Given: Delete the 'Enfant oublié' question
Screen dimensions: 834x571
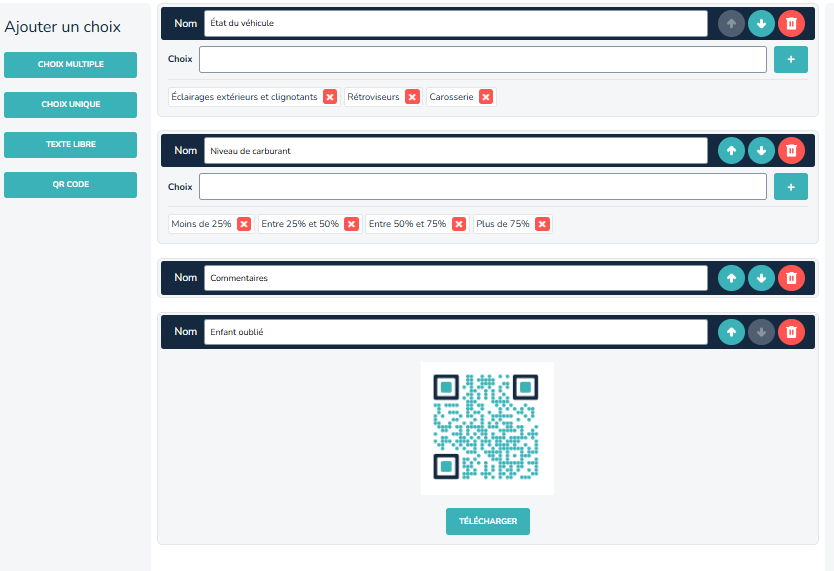Looking at the screenshot, I should tap(791, 332).
